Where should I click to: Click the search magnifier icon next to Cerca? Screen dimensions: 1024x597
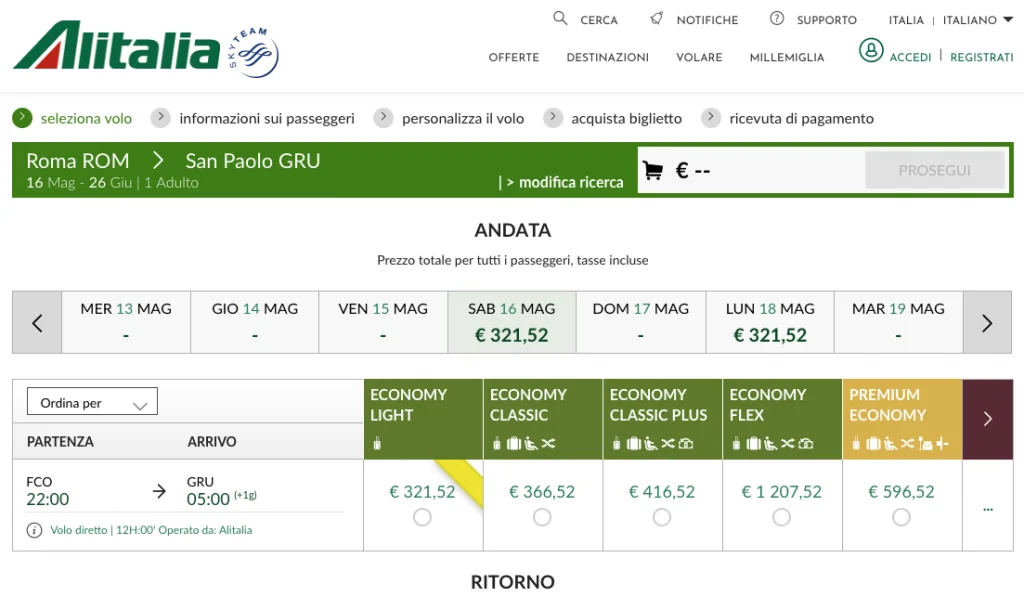point(561,19)
